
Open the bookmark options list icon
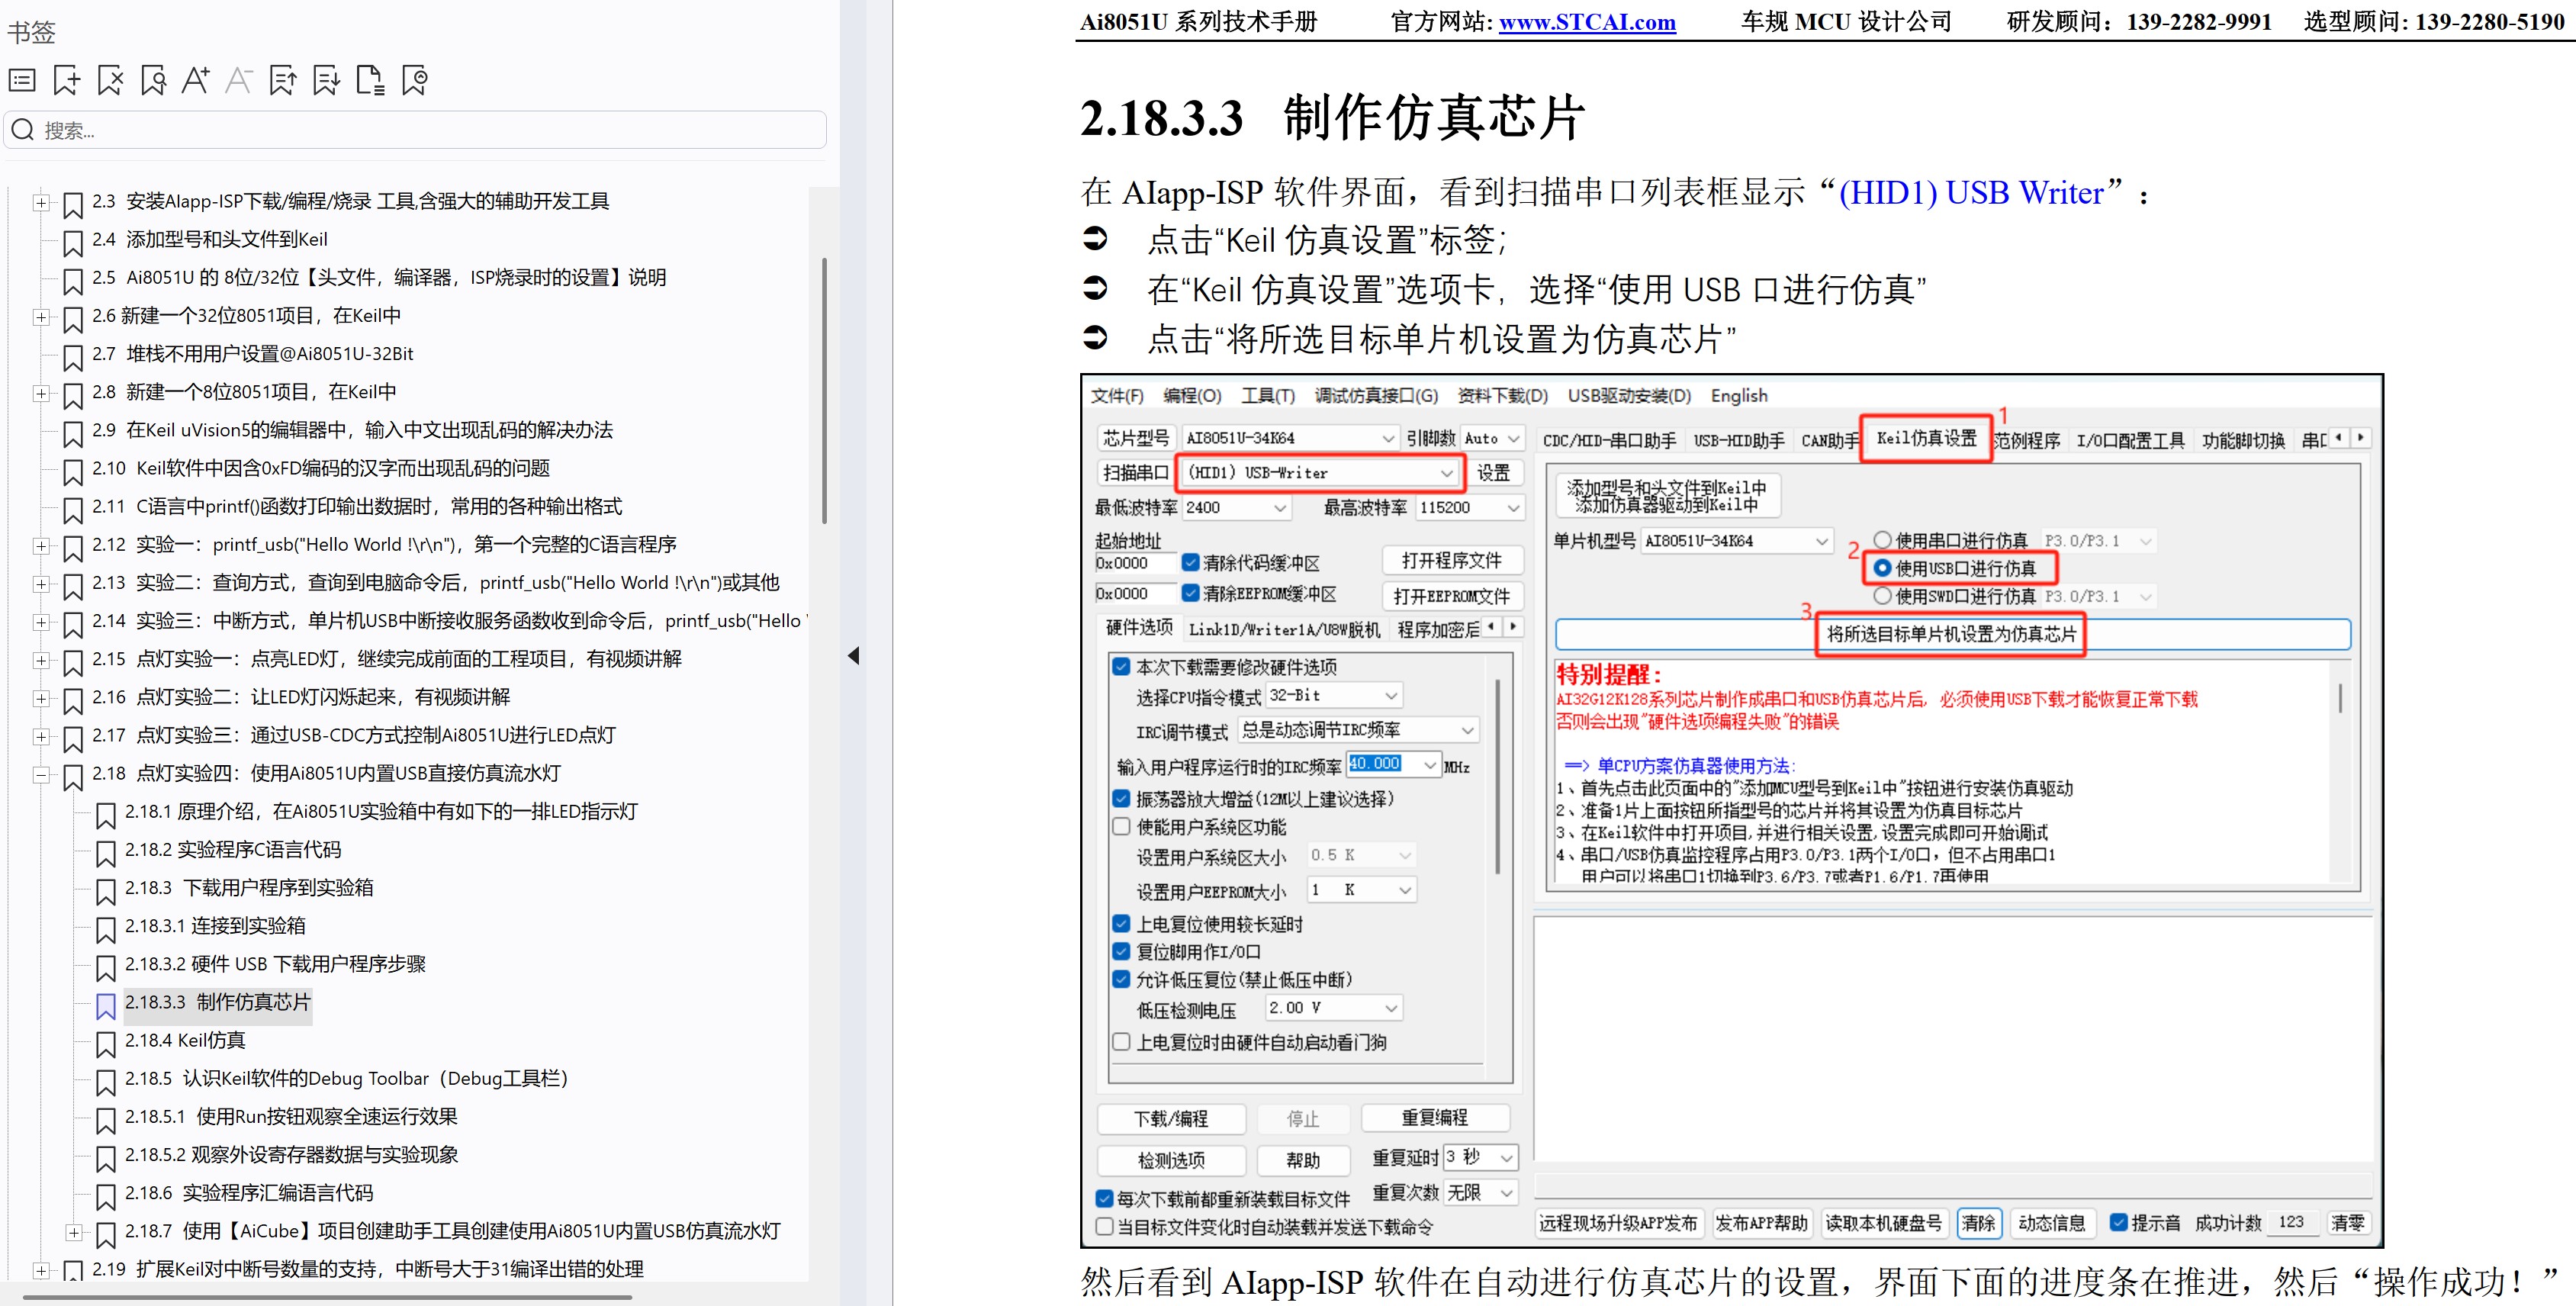pyautogui.click(x=22, y=80)
